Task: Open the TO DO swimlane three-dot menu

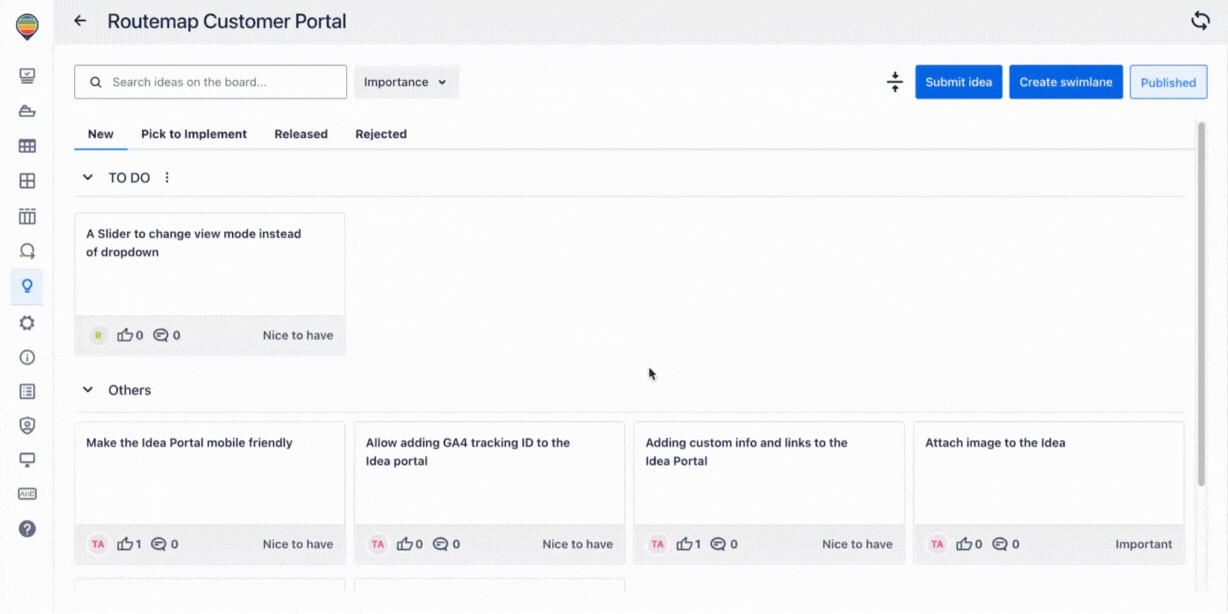Action: click(167, 178)
